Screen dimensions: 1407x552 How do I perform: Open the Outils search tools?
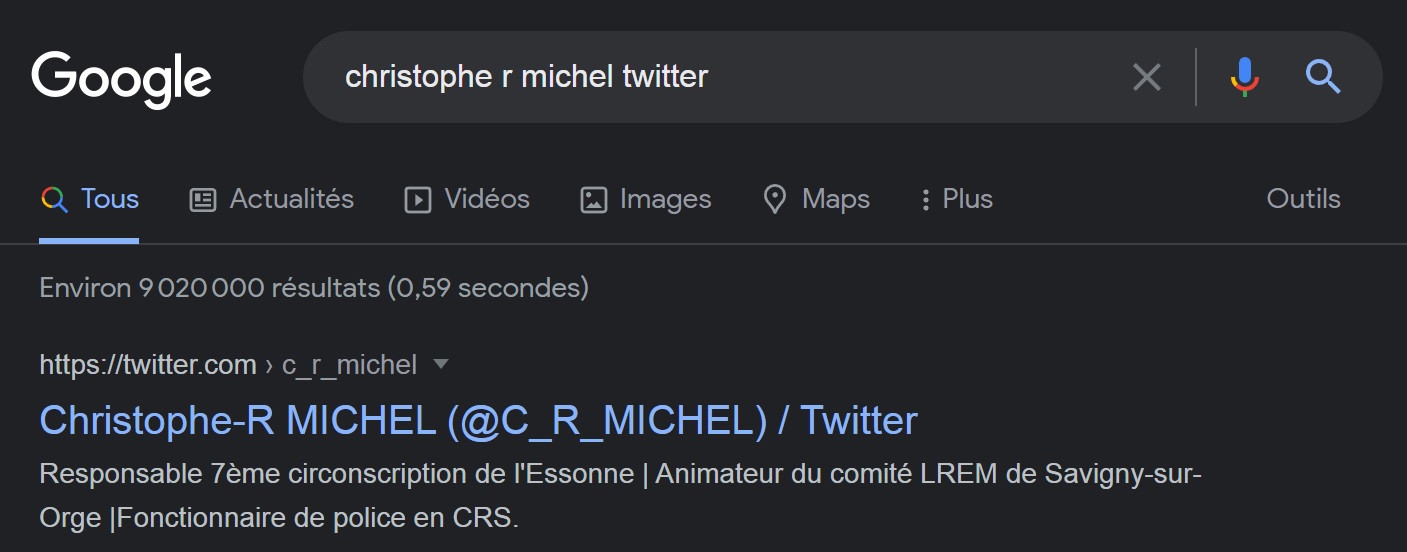pos(1303,199)
